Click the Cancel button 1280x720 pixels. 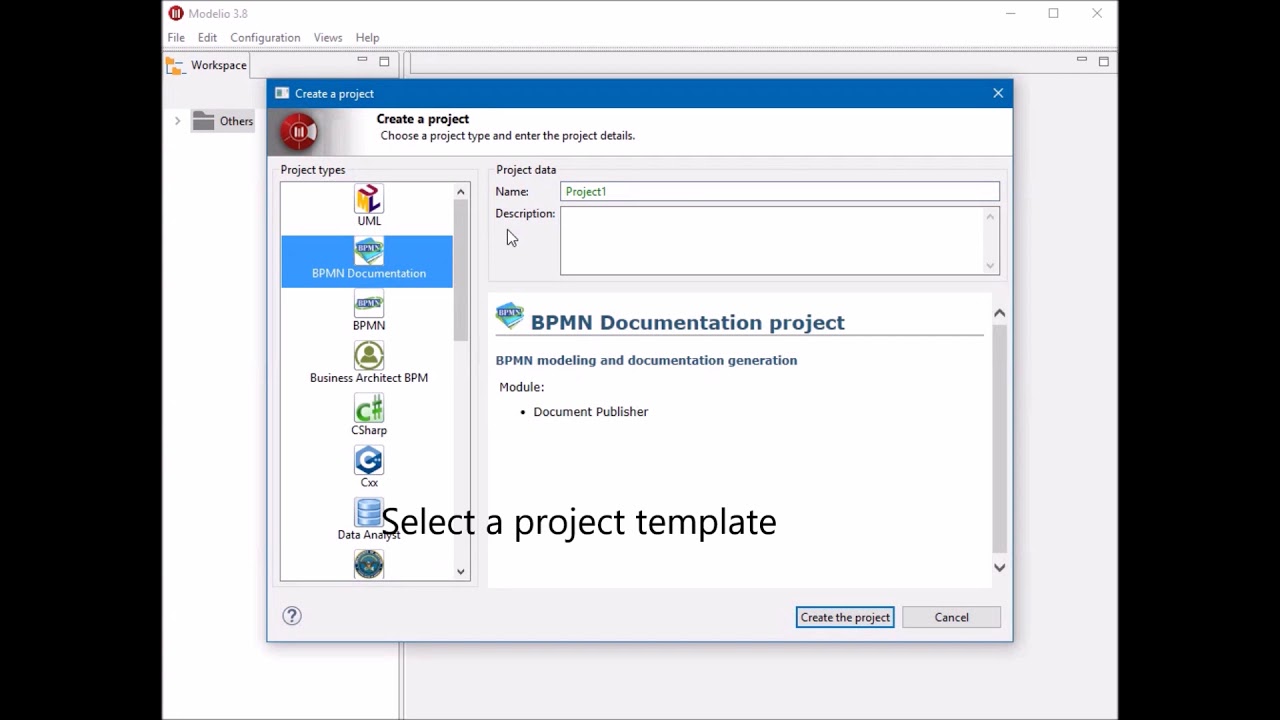(x=951, y=617)
